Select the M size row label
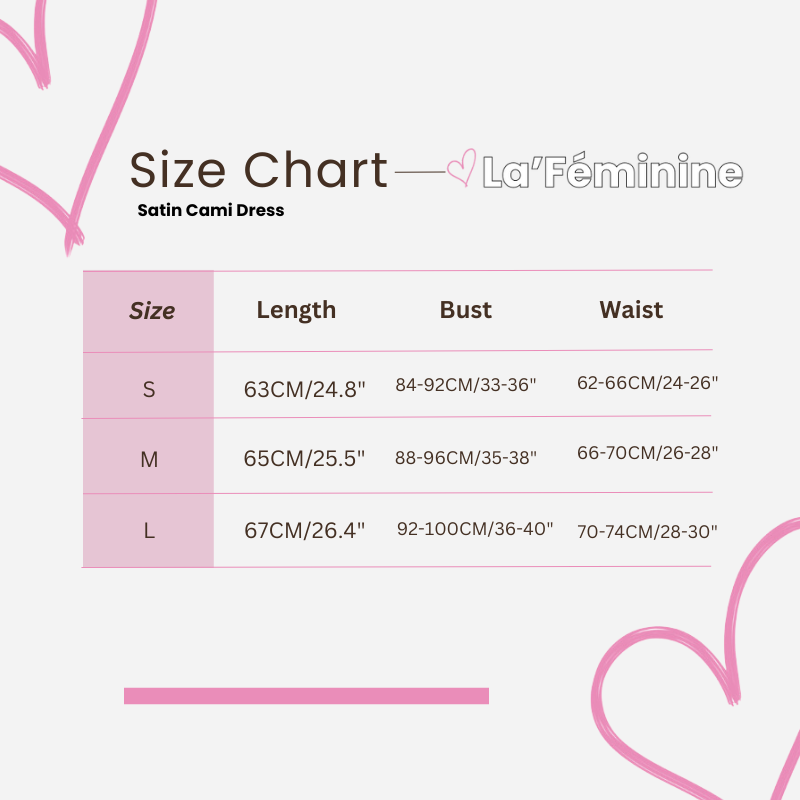 149,460
